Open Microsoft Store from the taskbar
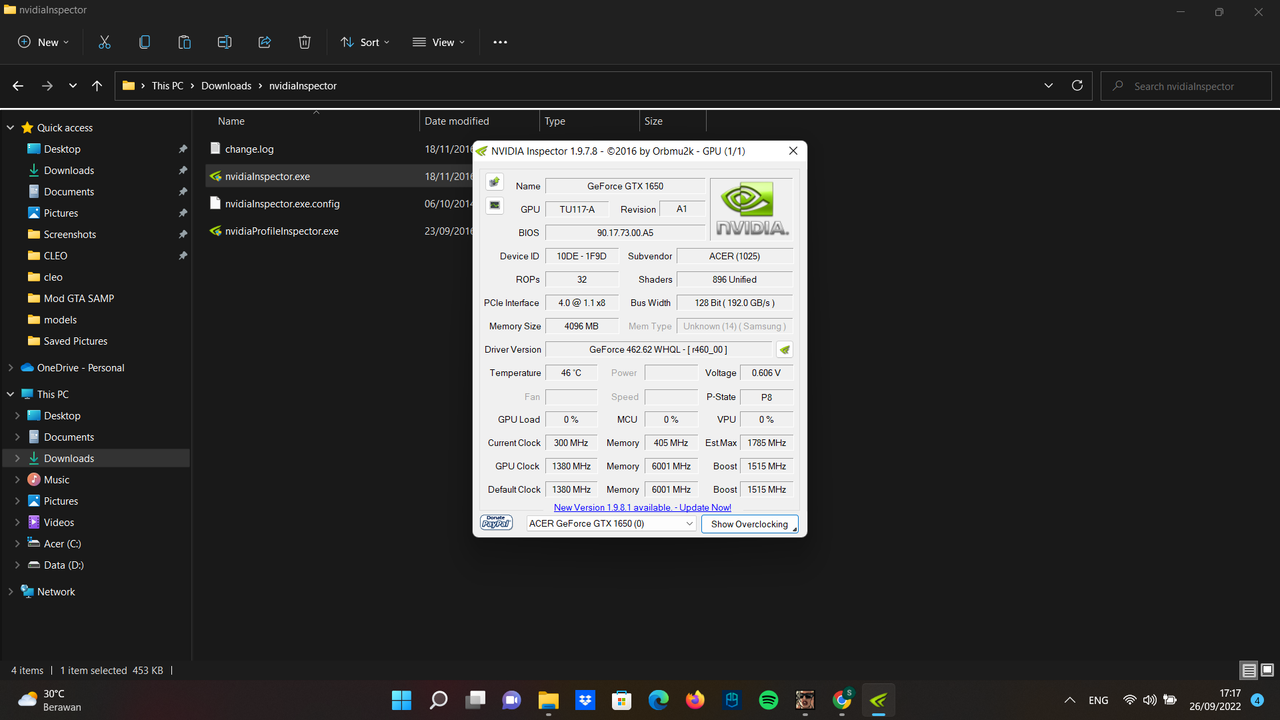This screenshot has width=1280, height=720. 622,700
